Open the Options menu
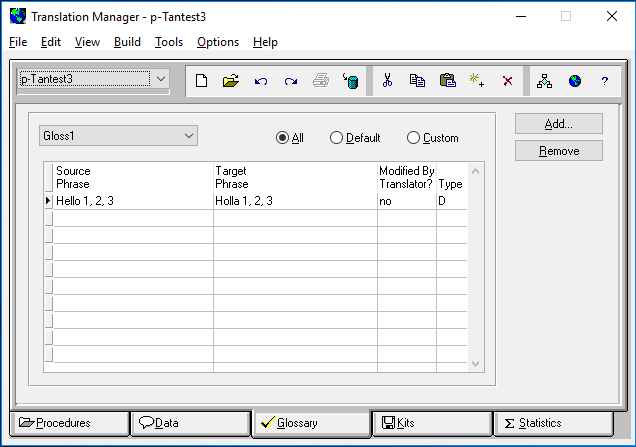 coord(218,42)
